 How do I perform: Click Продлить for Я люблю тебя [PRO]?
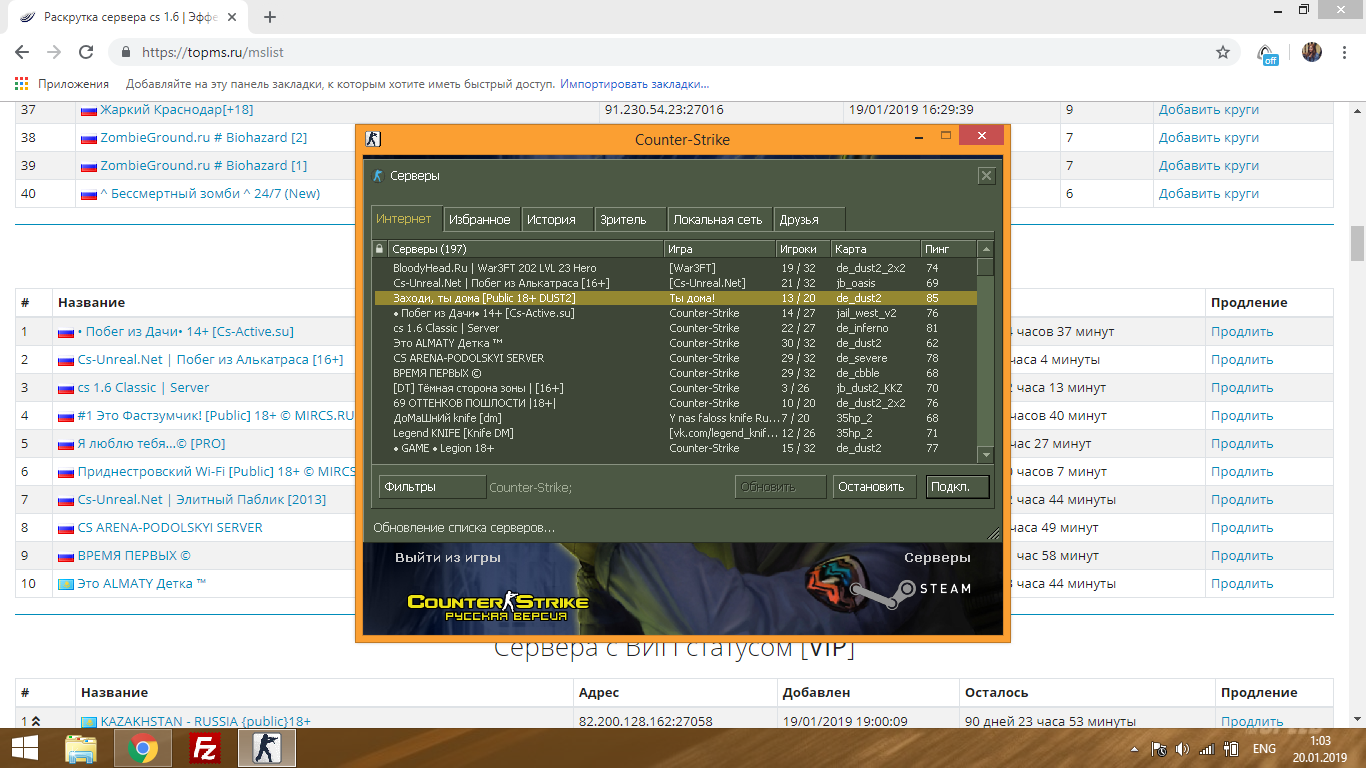click(1242, 444)
